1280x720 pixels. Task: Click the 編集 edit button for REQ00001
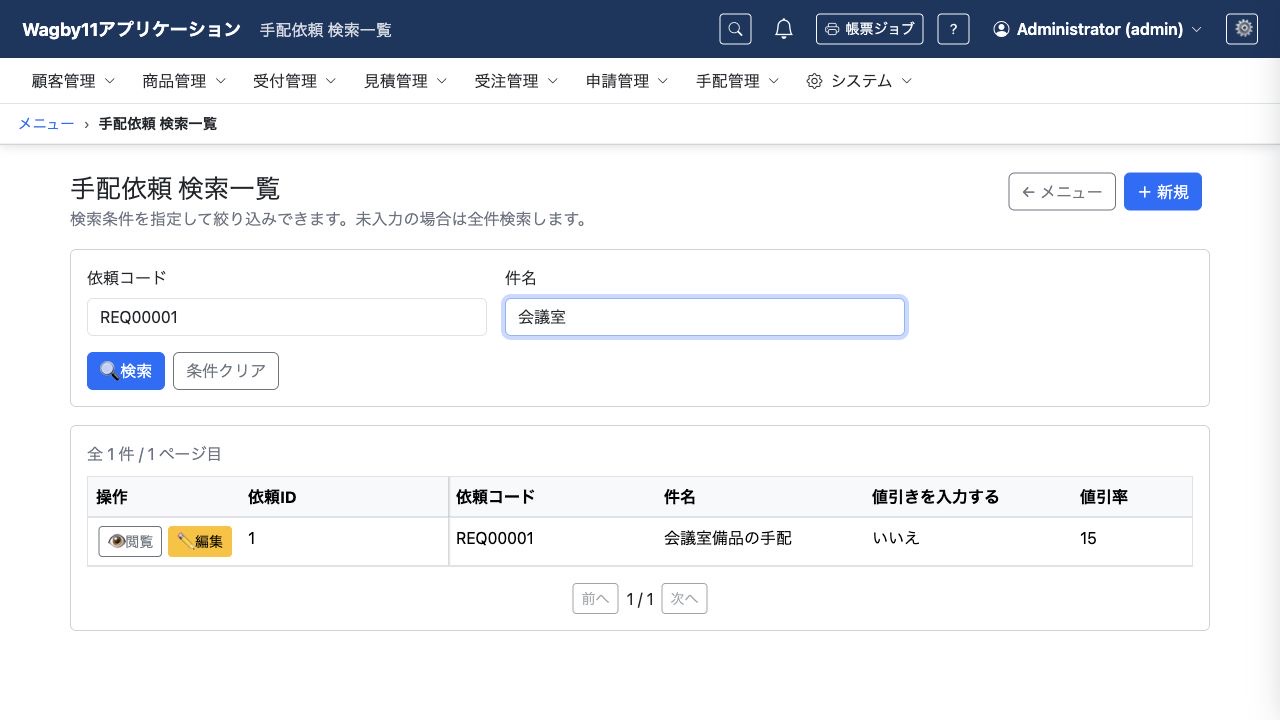pyautogui.click(x=200, y=541)
